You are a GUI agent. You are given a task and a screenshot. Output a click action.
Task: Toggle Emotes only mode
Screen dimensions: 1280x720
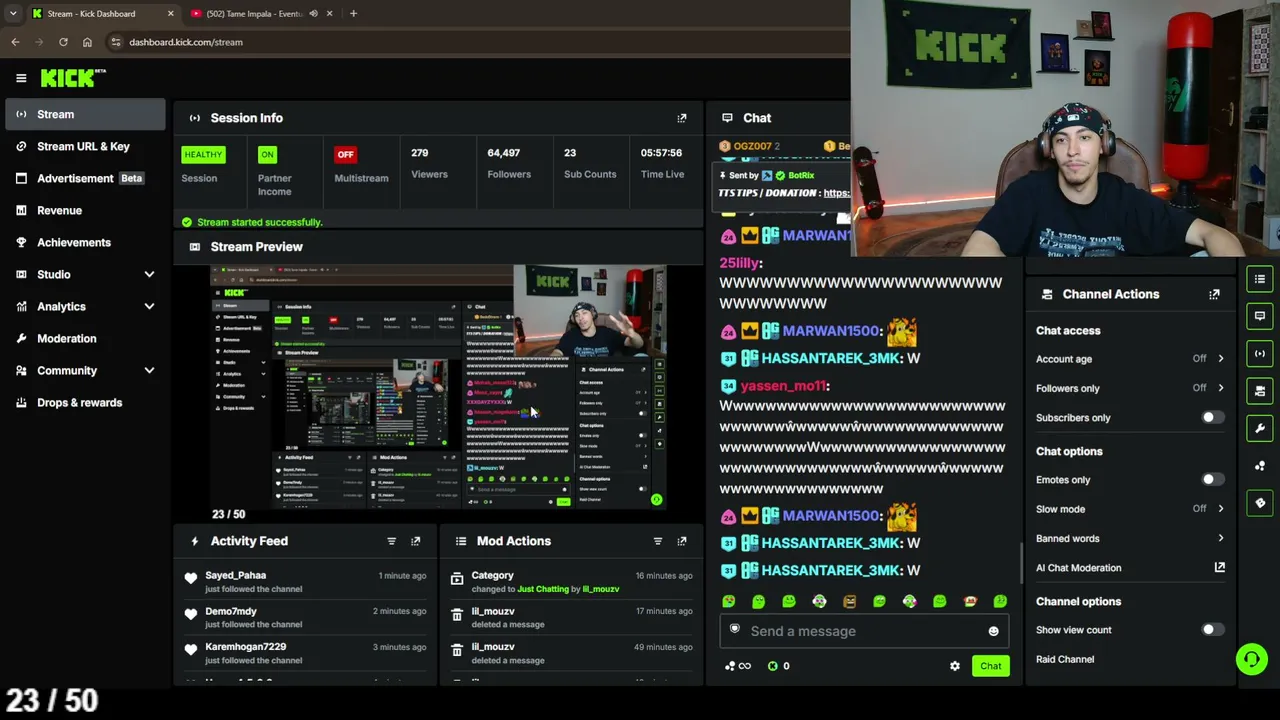click(1212, 480)
